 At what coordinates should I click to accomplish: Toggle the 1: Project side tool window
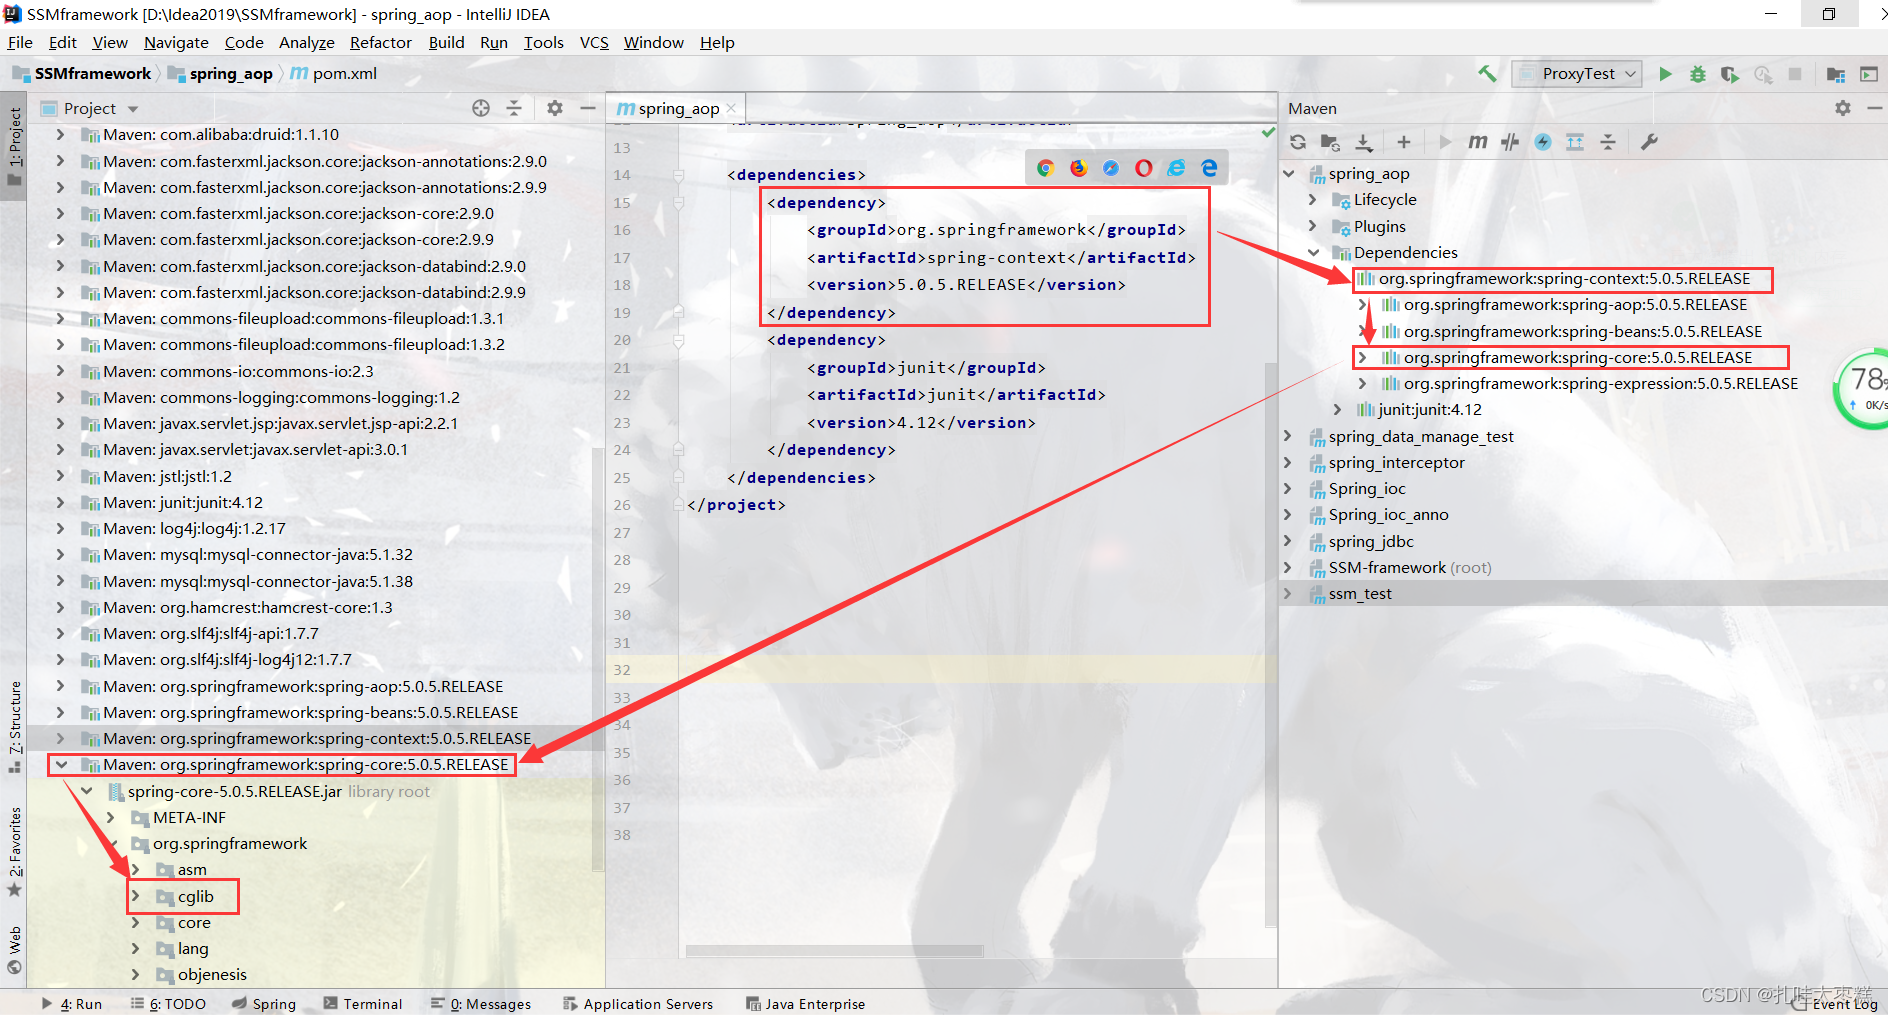(x=14, y=146)
